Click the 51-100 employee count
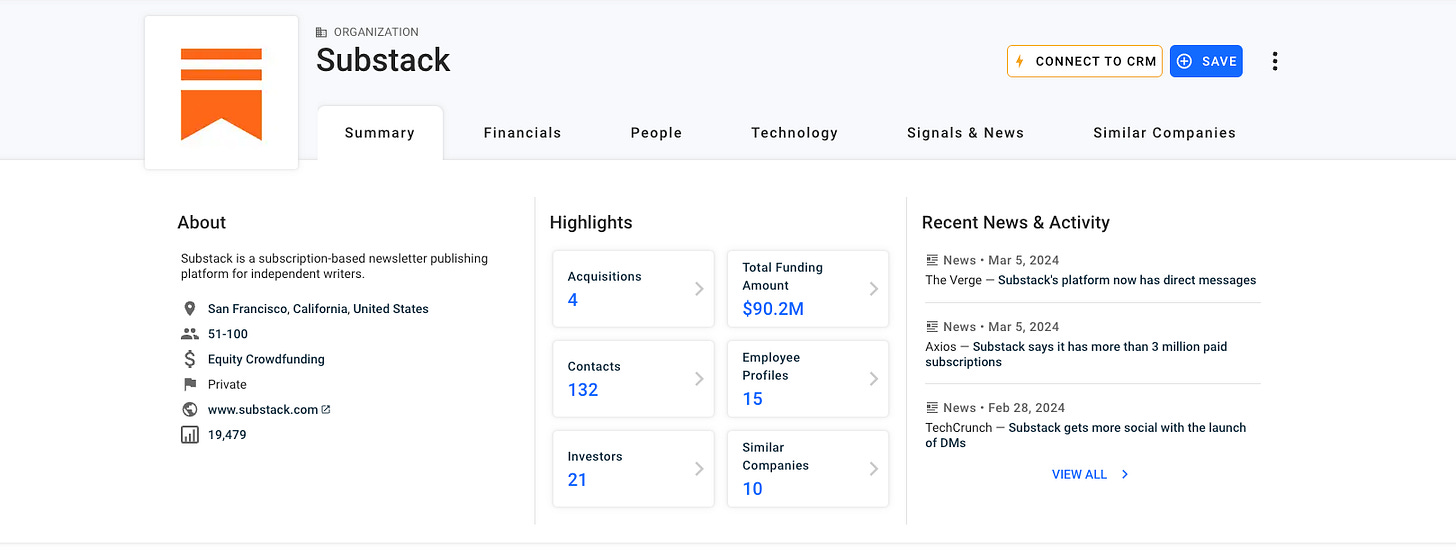Image resolution: width=1456 pixels, height=556 pixels. [x=228, y=334]
